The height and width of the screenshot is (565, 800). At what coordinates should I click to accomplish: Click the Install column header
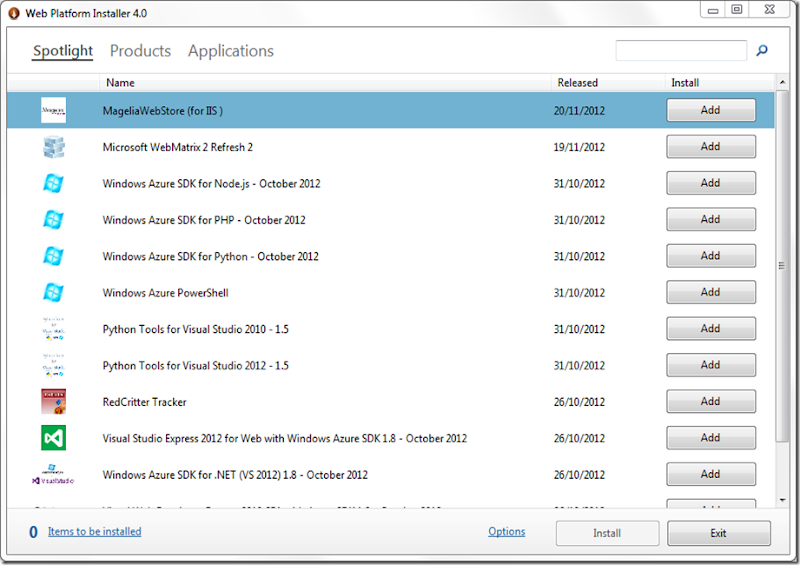[x=720, y=83]
